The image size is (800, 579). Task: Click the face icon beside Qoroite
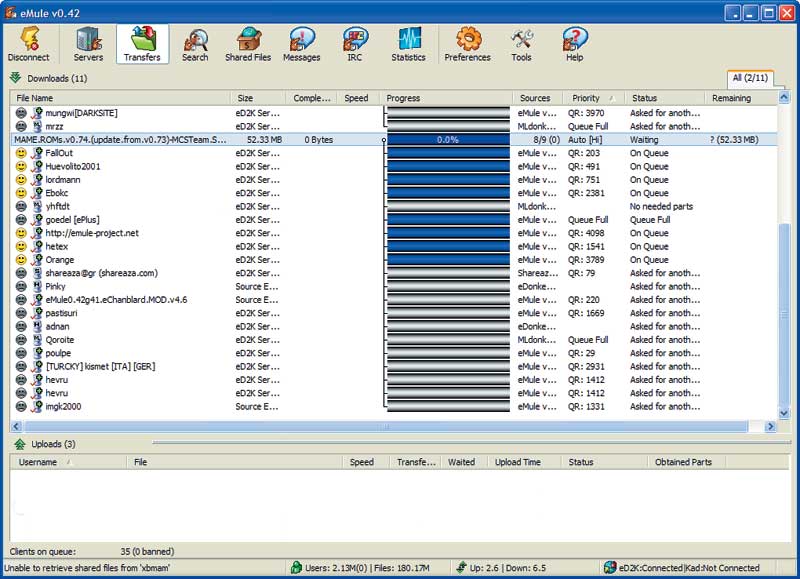pyautogui.click(x=21, y=340)
